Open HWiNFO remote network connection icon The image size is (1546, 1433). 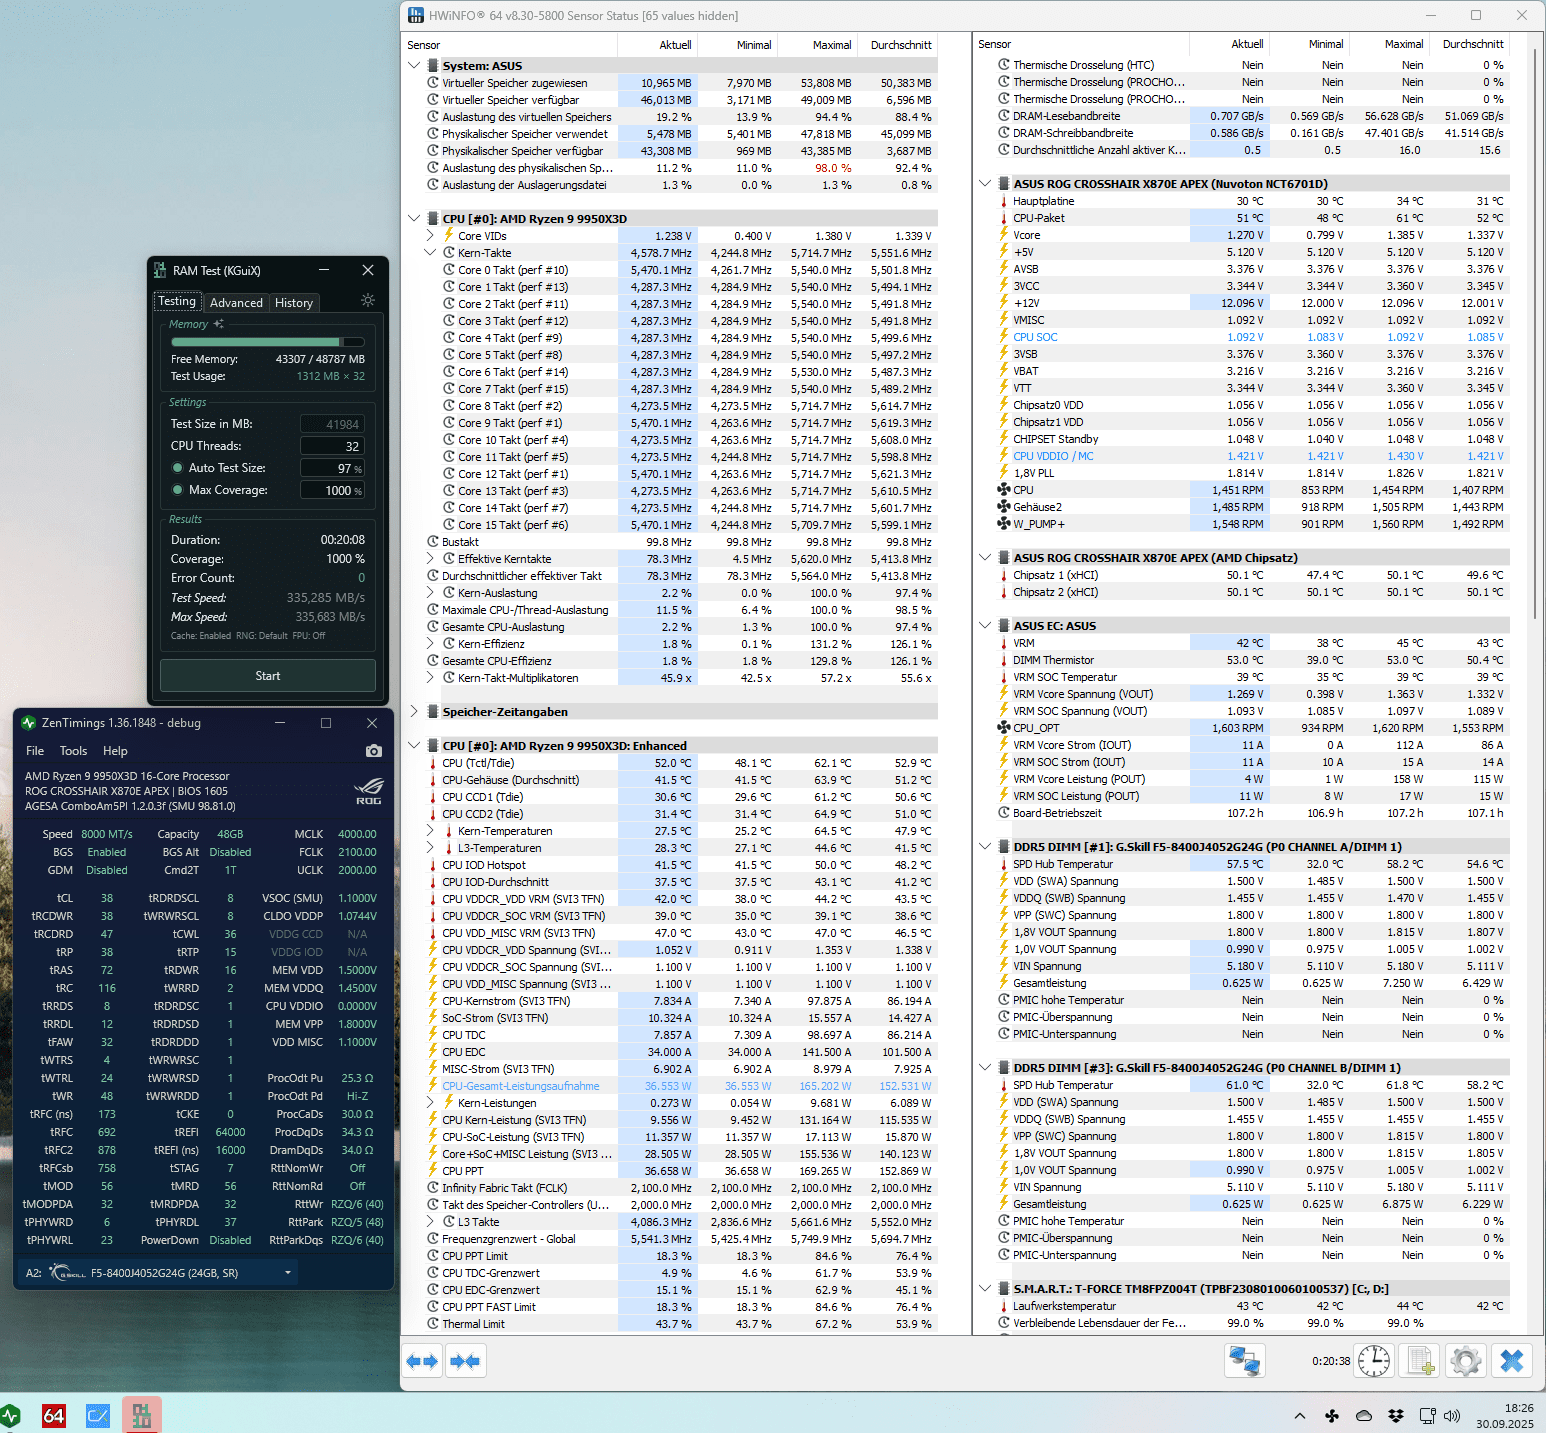(x=1245, y=1361)
